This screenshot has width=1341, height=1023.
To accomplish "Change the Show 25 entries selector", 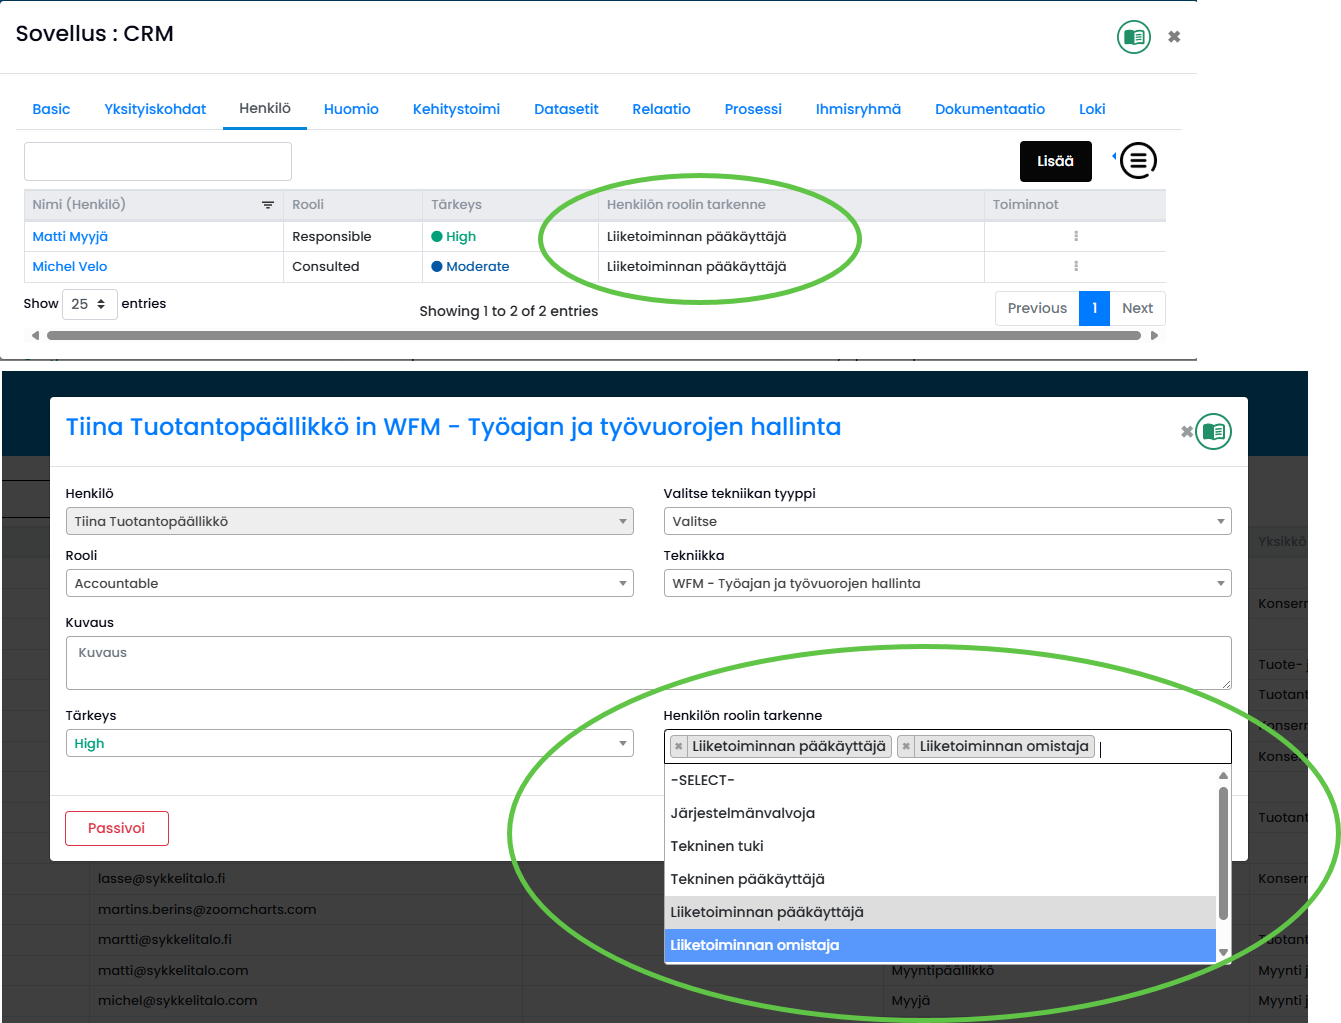I will pyautogui.click(x=90, y=304).
